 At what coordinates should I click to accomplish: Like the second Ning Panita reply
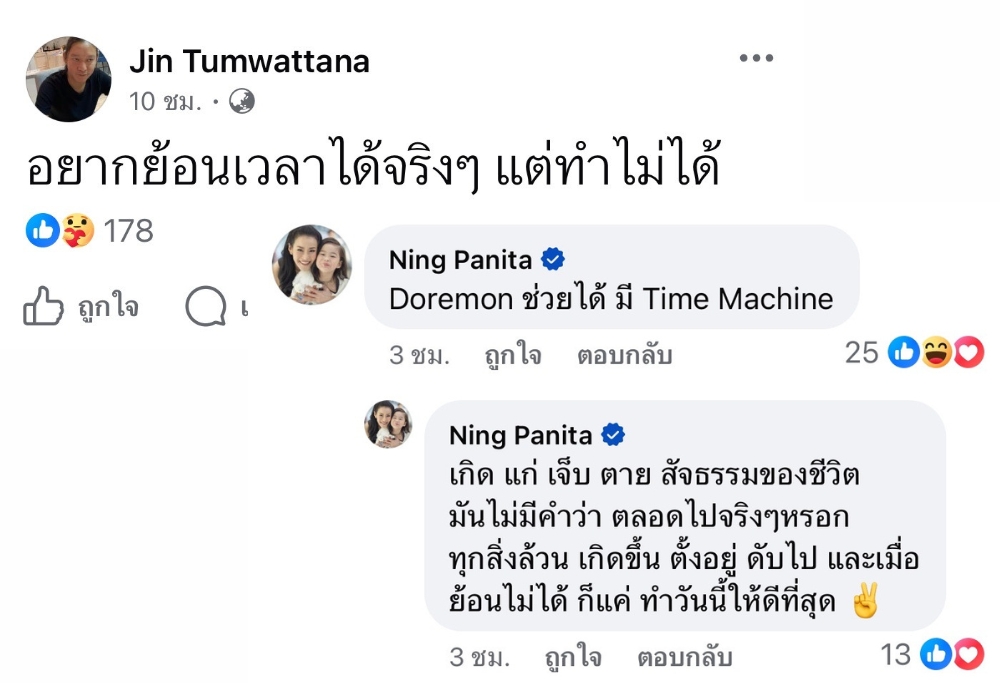[572, 657]
